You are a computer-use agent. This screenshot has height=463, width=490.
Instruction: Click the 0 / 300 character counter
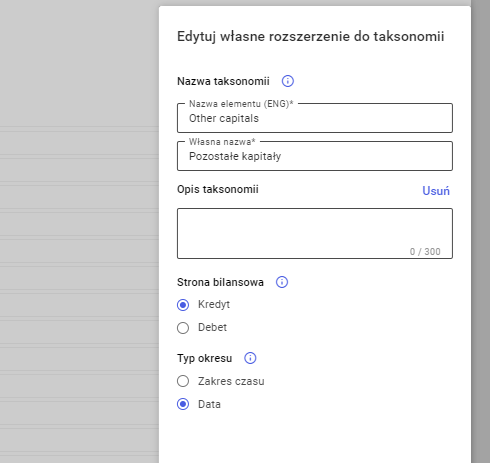click(425, 252)
